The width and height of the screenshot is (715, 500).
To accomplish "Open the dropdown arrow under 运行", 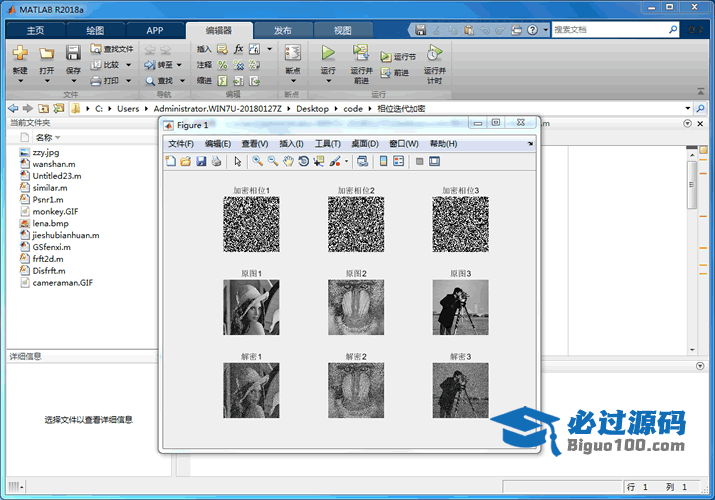I will 328,81.
